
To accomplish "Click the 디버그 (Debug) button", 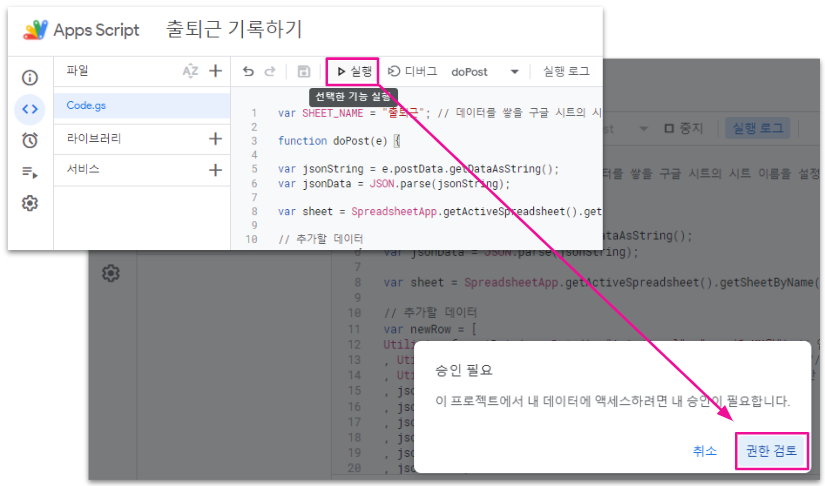I will (413, 72).
